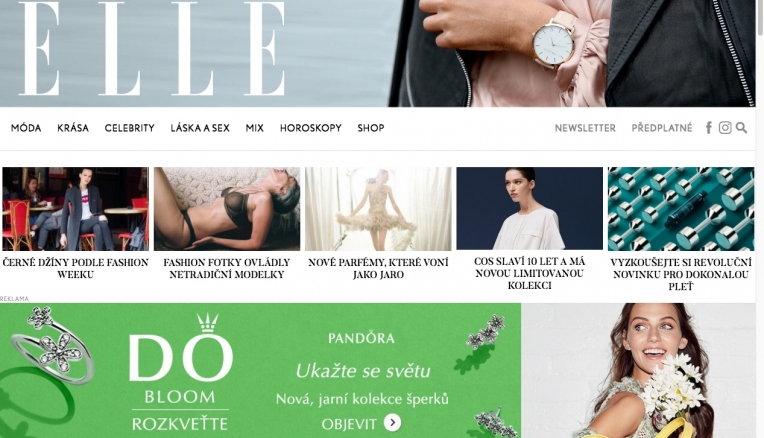Screen dimensions: 764x438
Task: Open the SHOP menu item
Action: tap(371, 128)
